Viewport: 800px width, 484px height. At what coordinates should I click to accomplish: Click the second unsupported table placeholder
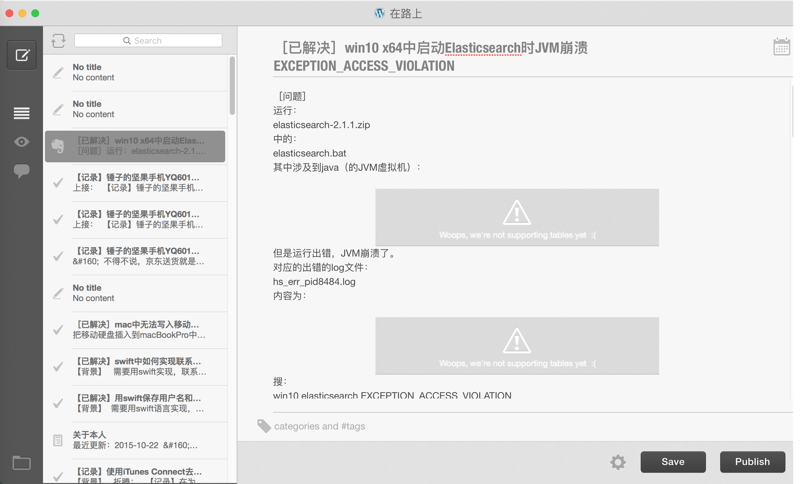point(517,346)
